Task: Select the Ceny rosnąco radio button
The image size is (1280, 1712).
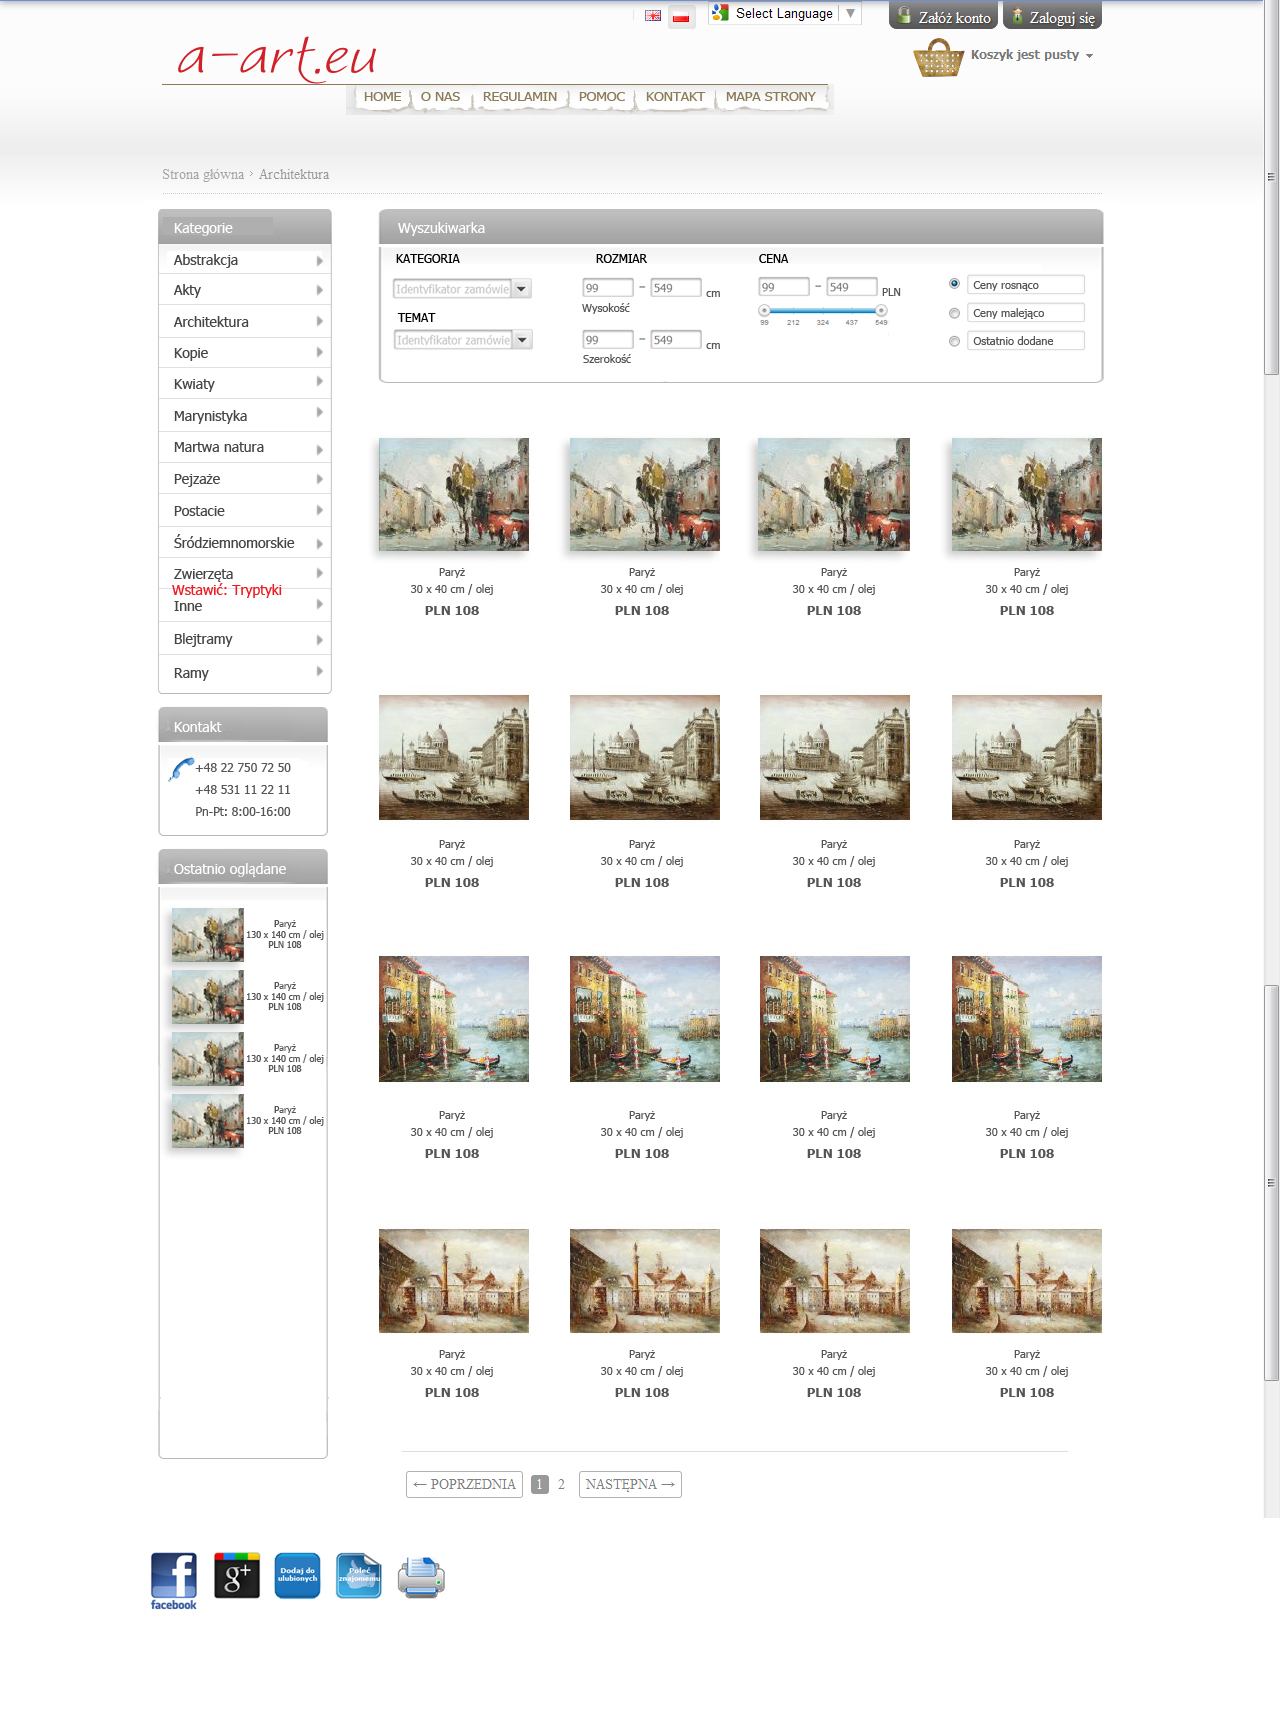Action: click(954, 284)
